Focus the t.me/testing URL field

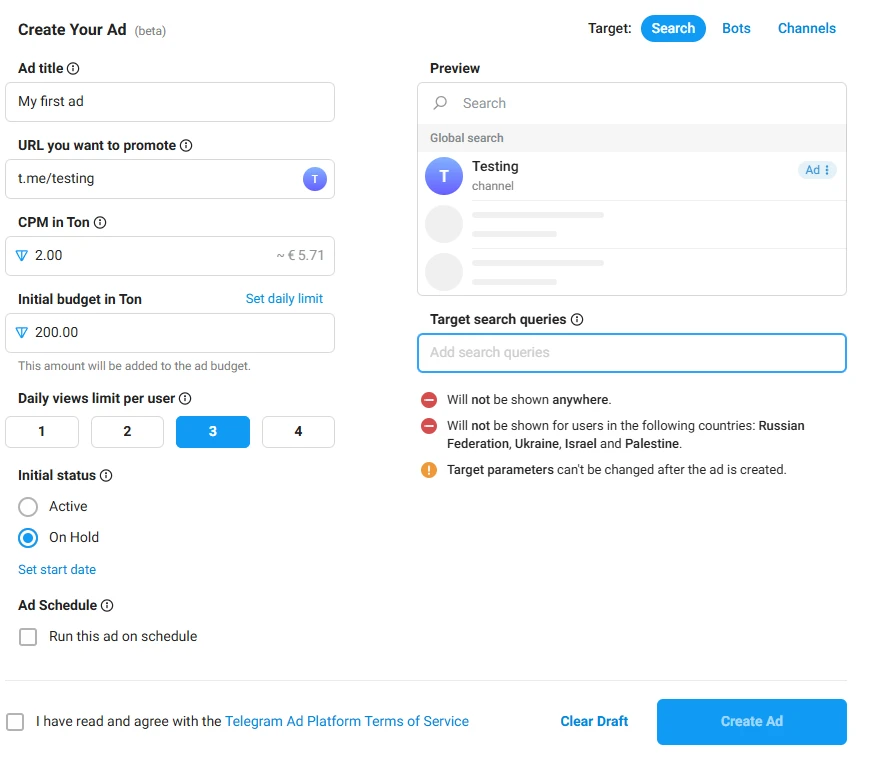pyautogui.click(x=170, y=179)
